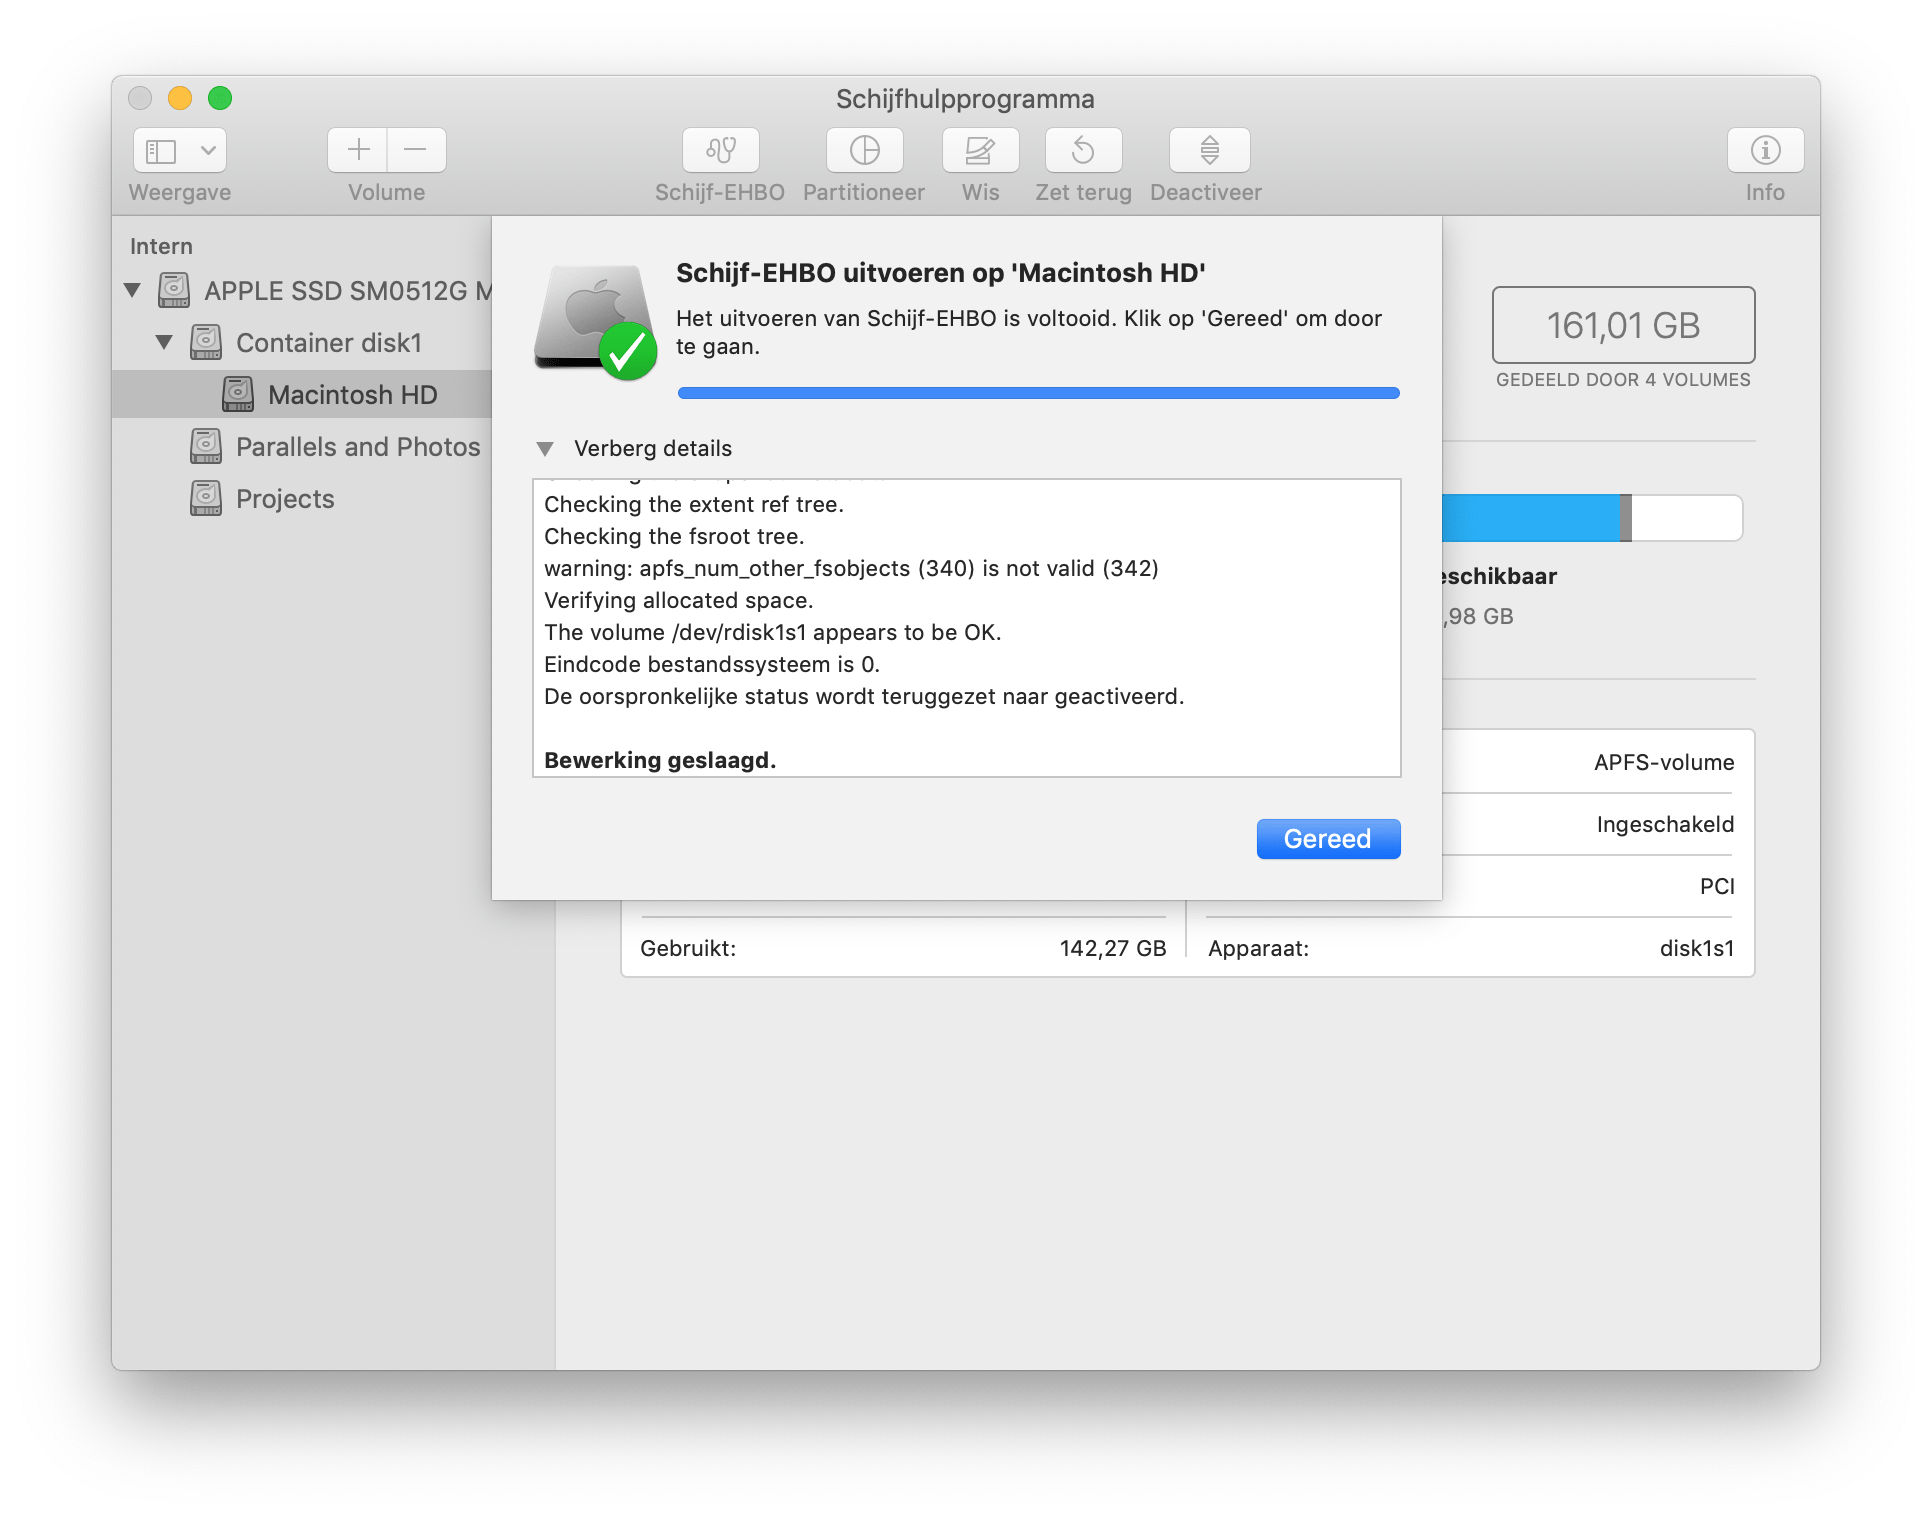The image size is (1932, 1518).
Task: Toggle the sidebar view button
Action: 161,150
